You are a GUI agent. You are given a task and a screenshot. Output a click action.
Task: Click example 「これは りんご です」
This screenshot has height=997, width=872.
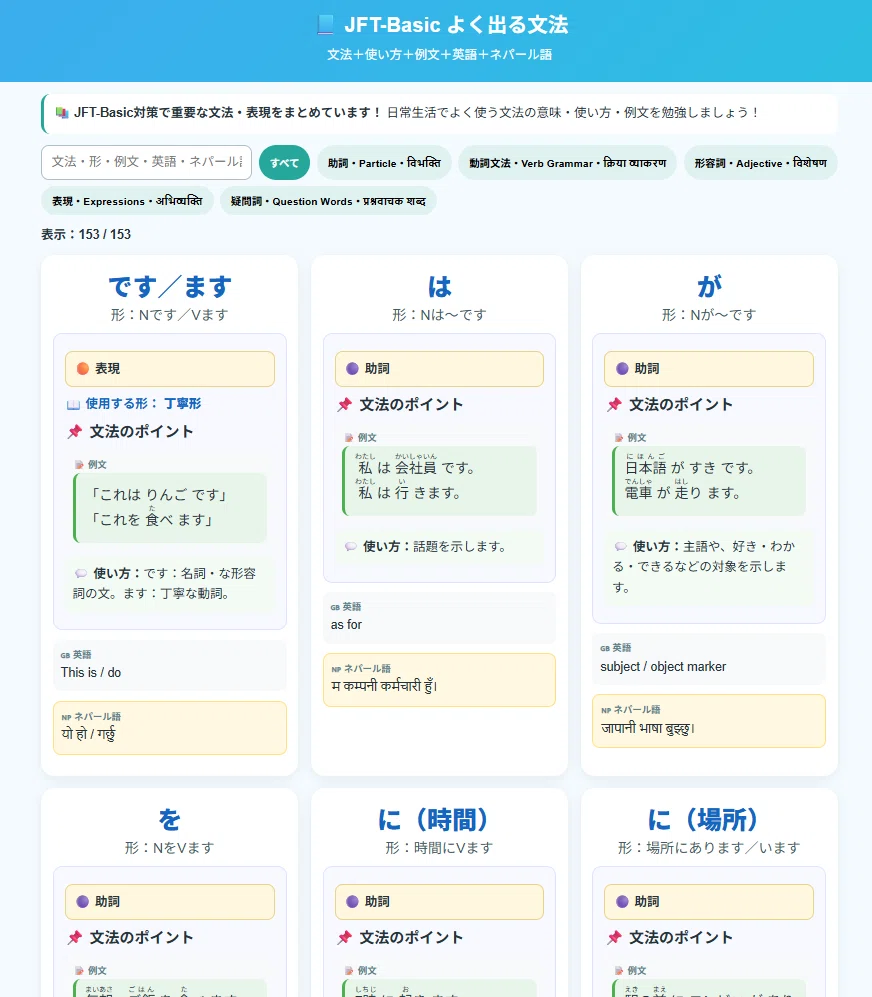tap(158, 495)
